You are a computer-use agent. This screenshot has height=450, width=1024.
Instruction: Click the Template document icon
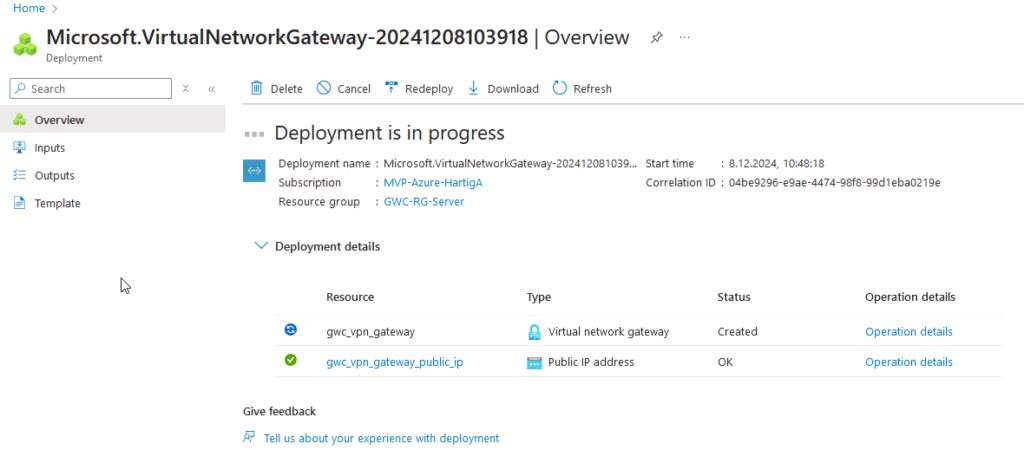click(x=20, y=203)
